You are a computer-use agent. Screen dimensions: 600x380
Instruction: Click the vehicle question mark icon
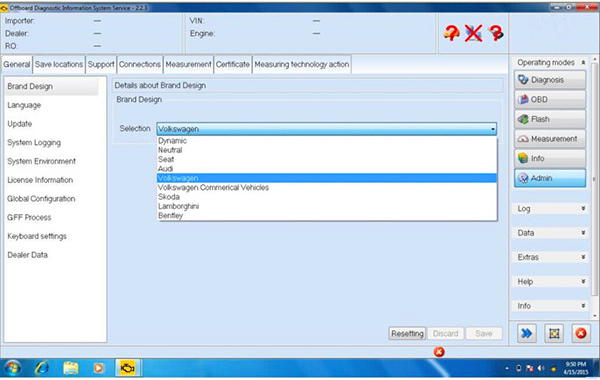(452, 33)
